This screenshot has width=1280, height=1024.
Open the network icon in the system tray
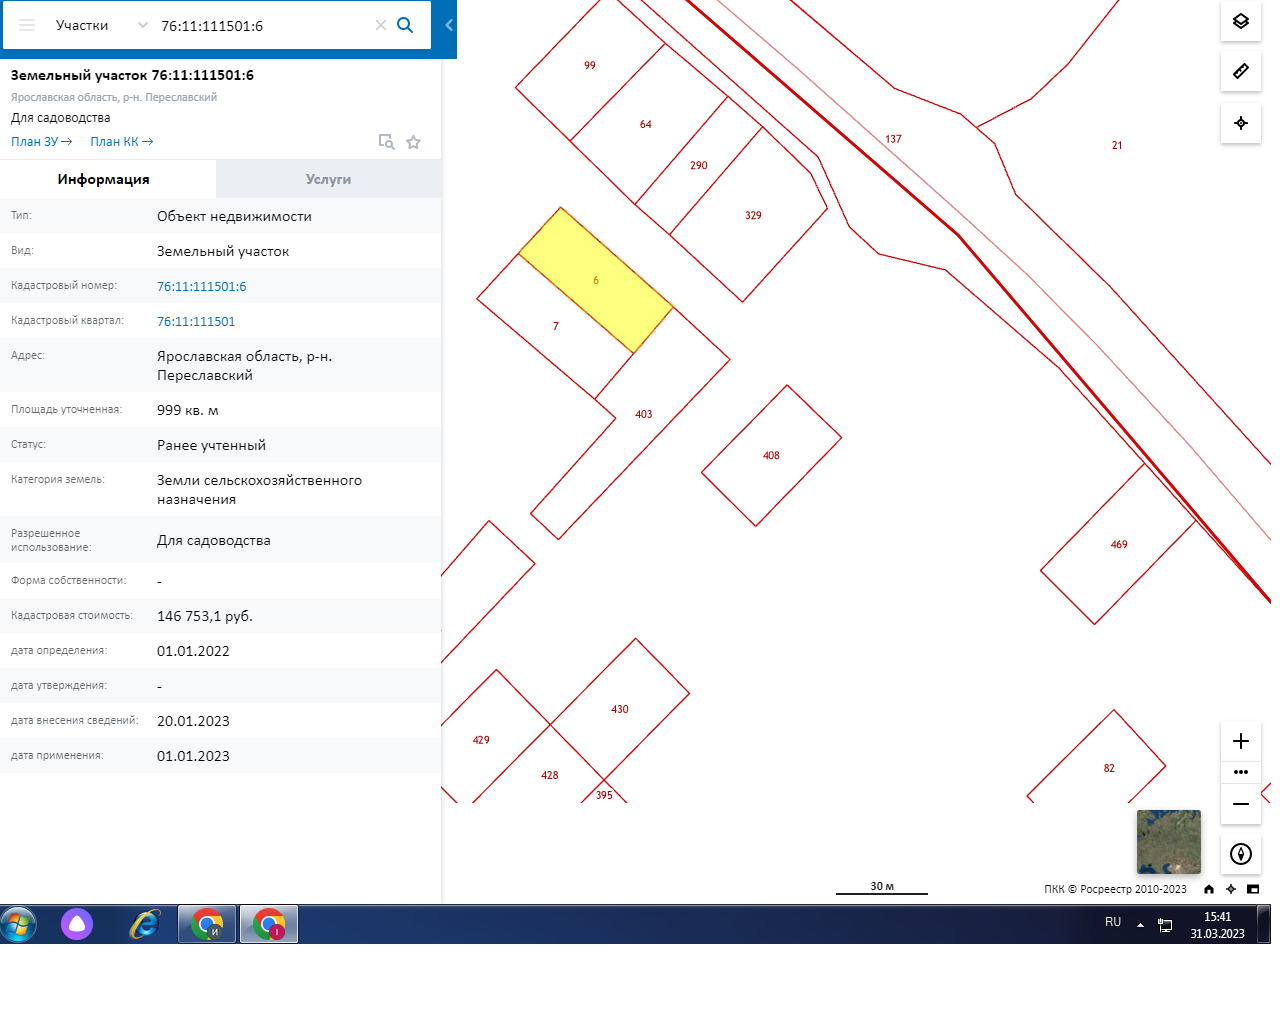coord(1165,925)
